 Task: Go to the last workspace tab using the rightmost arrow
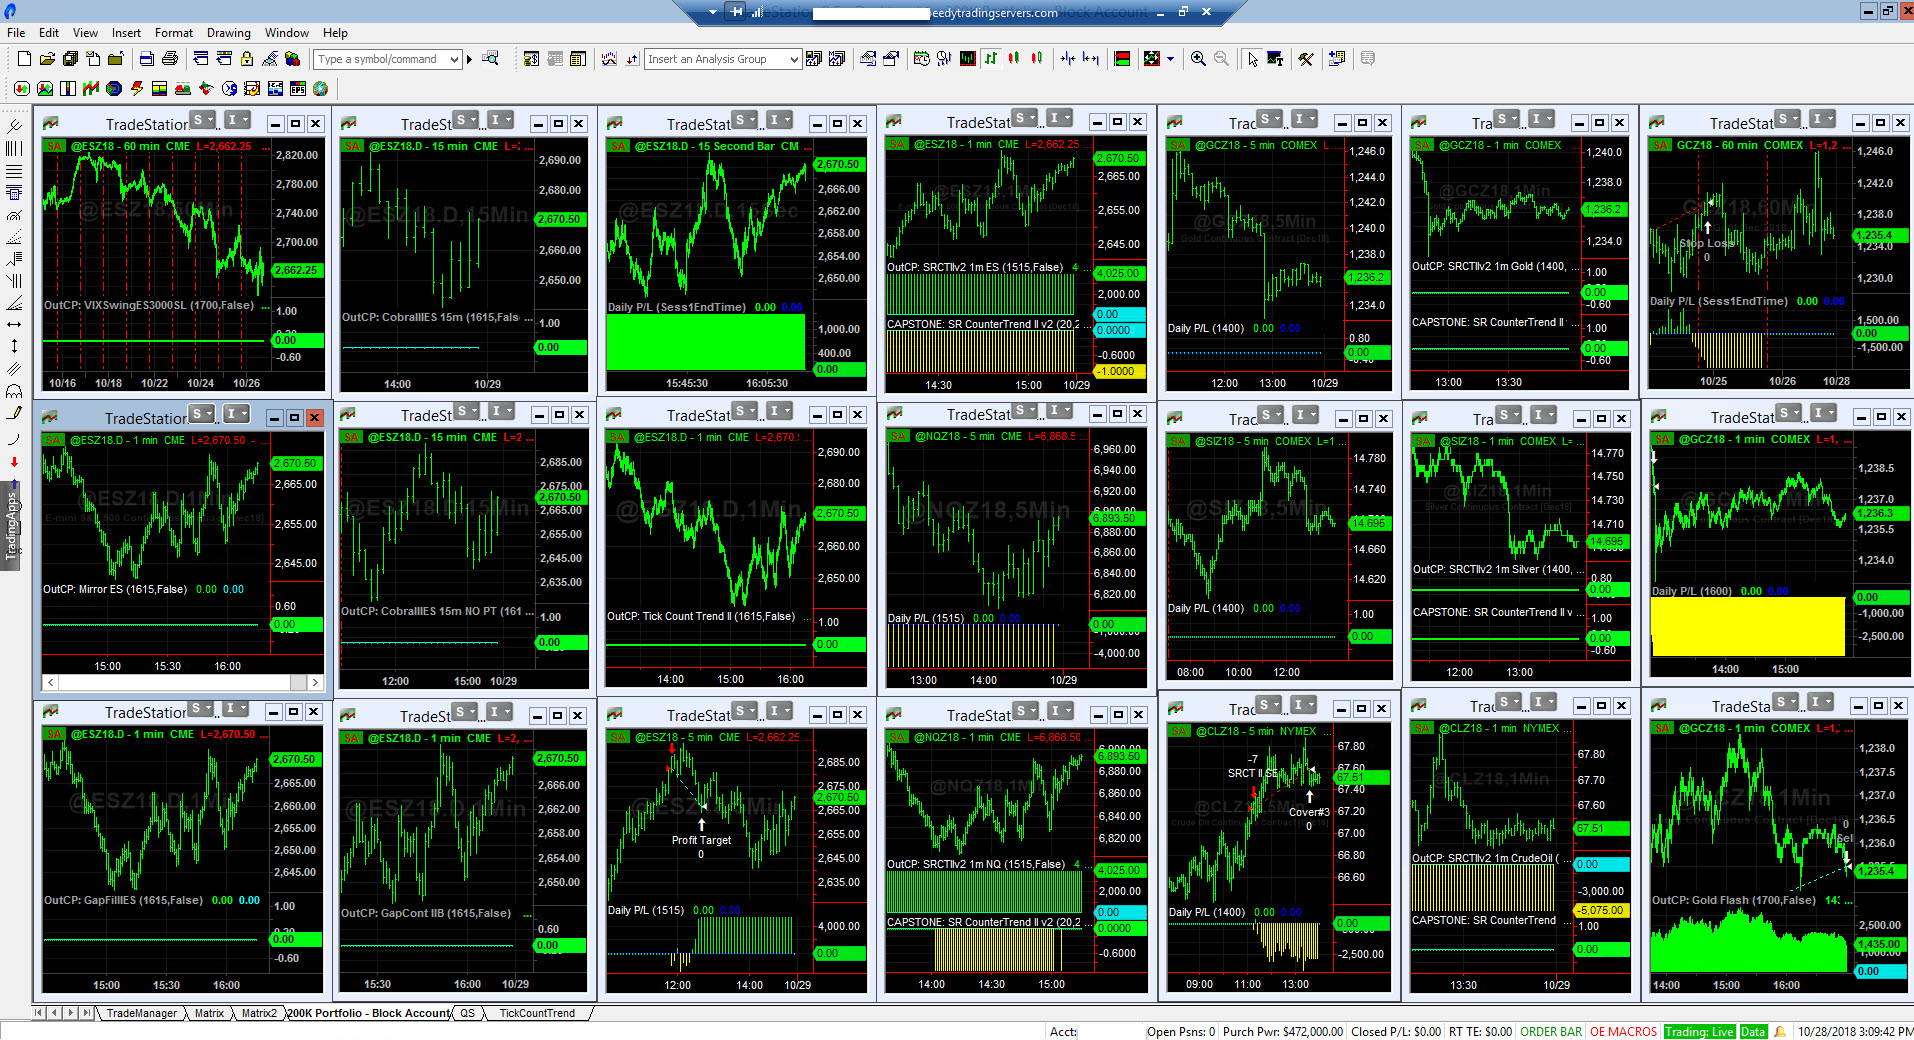(x=87, y=1013)
